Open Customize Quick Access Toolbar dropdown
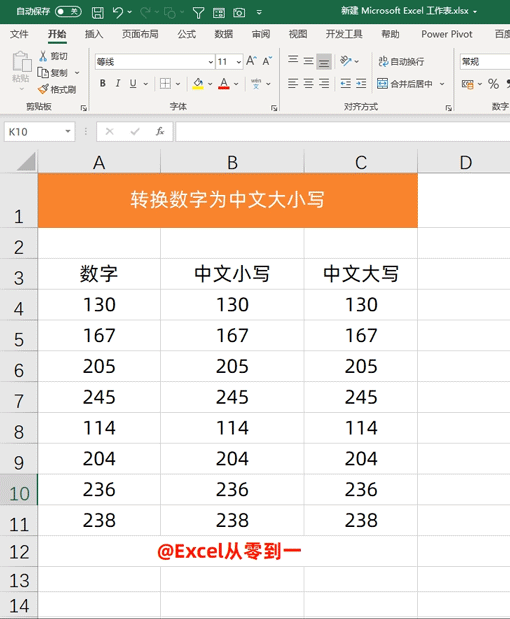 pyautogui.click(x=259, y=13)
